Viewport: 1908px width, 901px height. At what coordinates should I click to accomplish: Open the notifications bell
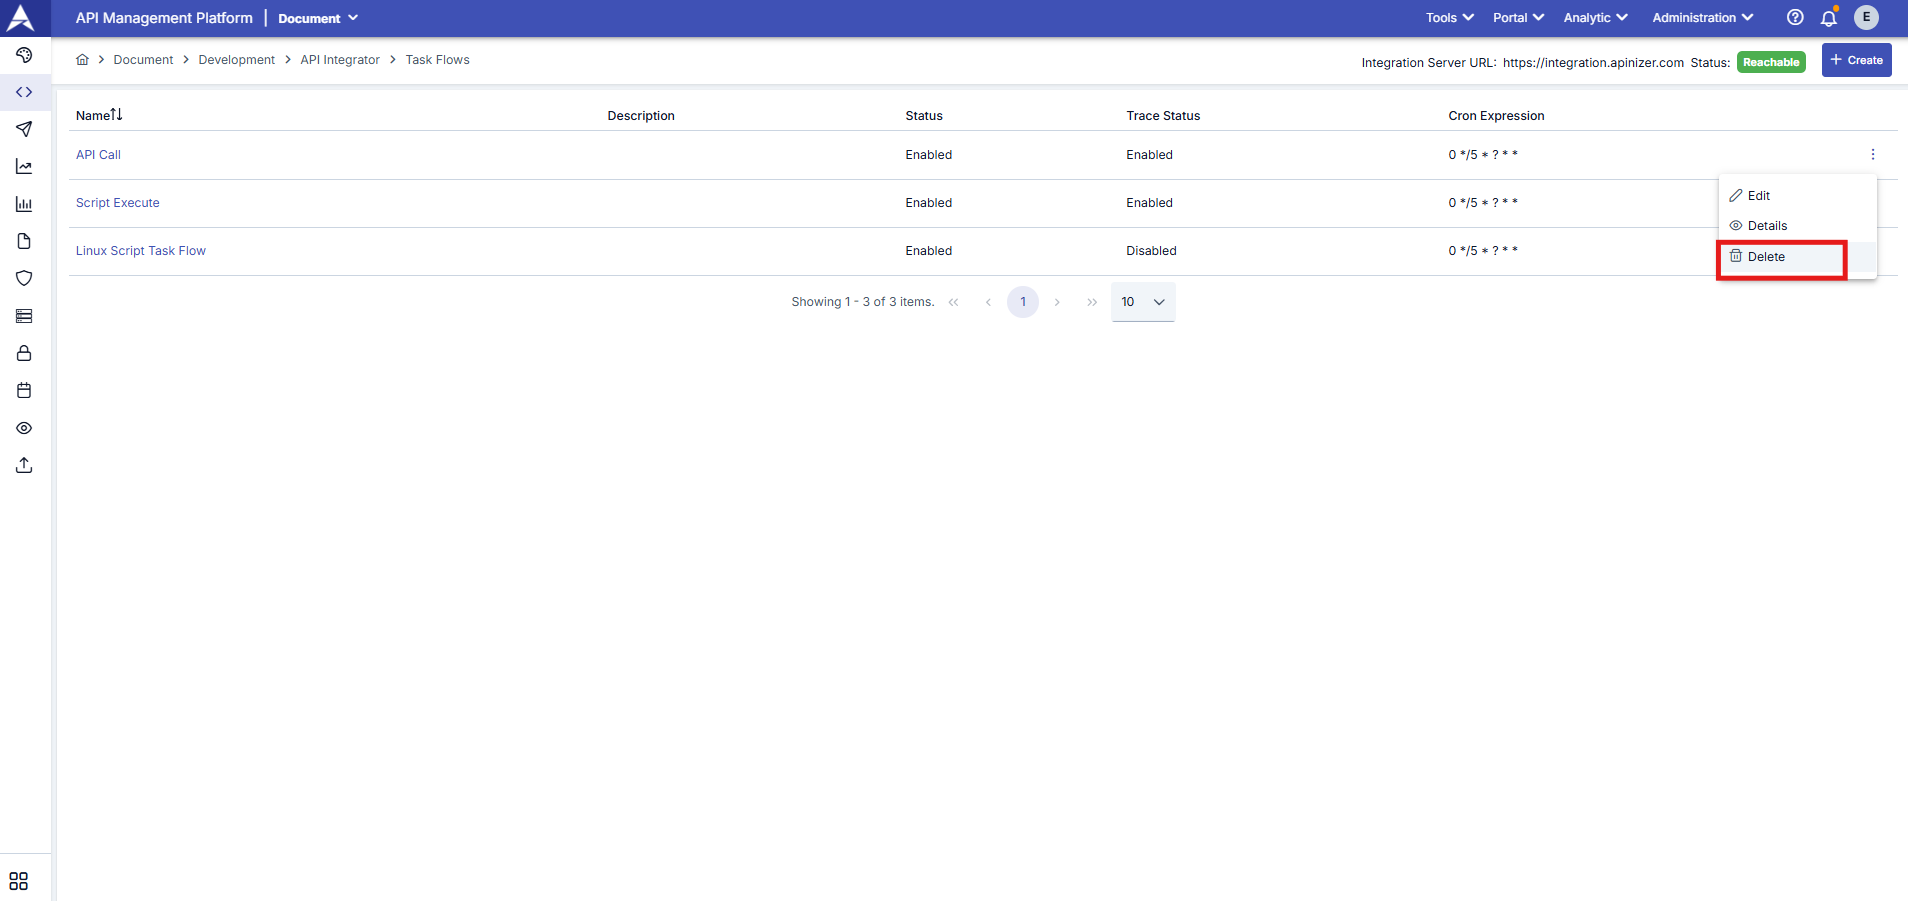(x=1829, y=18)
